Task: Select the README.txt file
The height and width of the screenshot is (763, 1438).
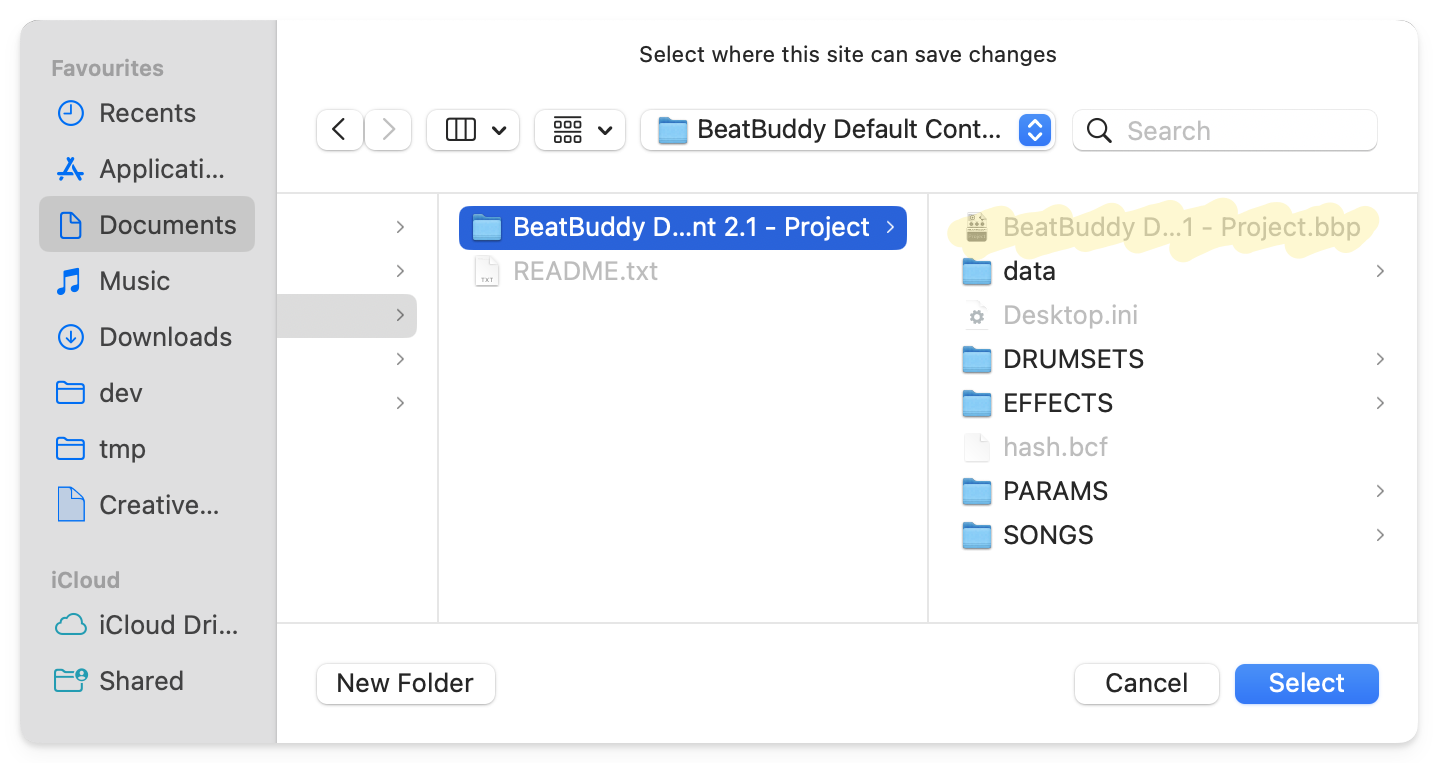Action: coord(586,270)
